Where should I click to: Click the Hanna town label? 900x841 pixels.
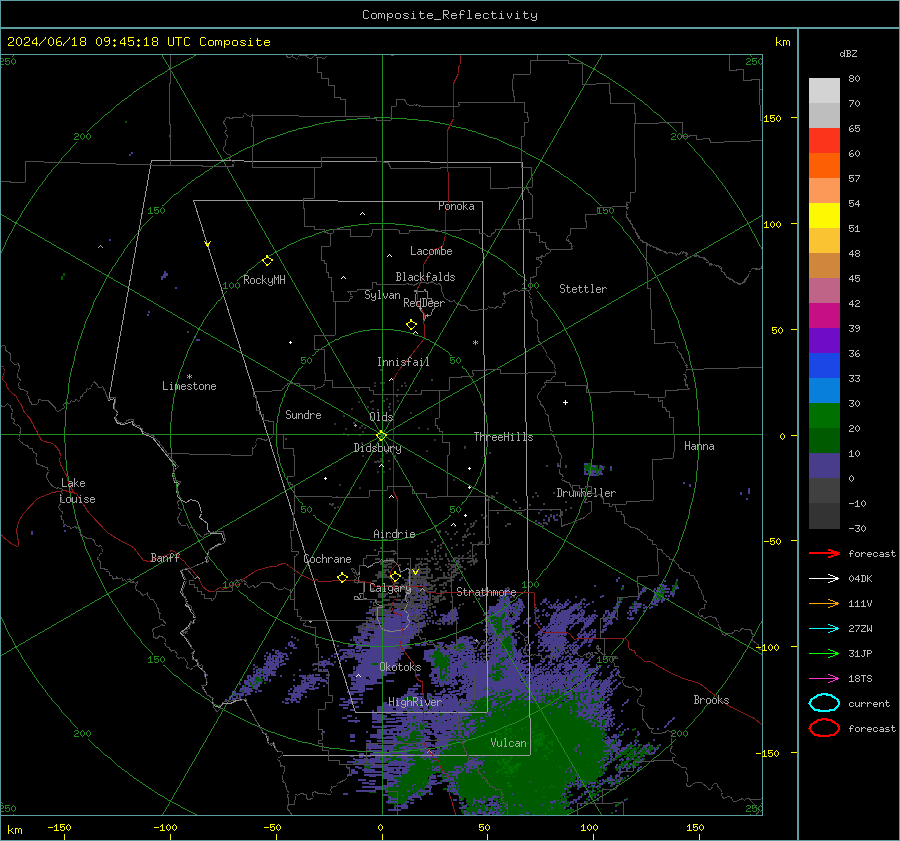[699, 446]
